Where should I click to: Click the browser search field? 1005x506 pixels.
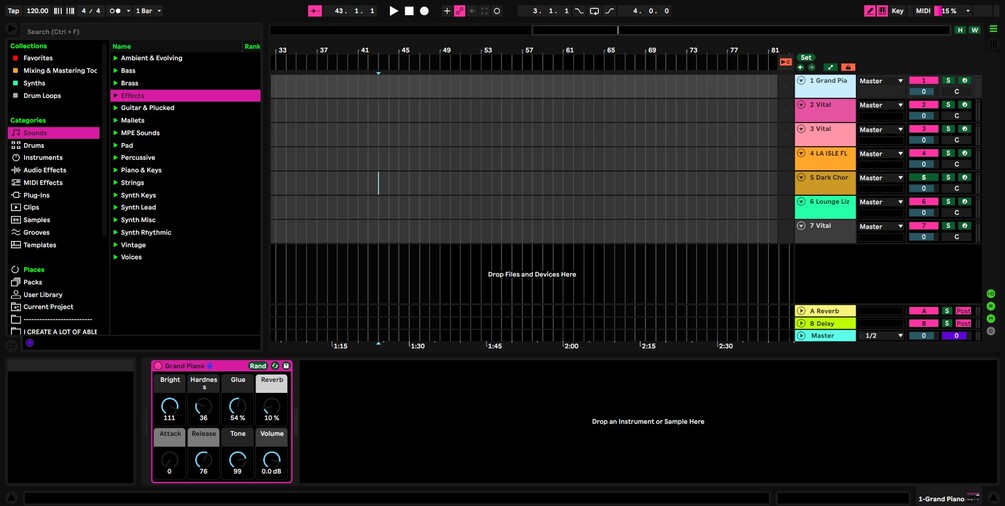pos(141,31)
